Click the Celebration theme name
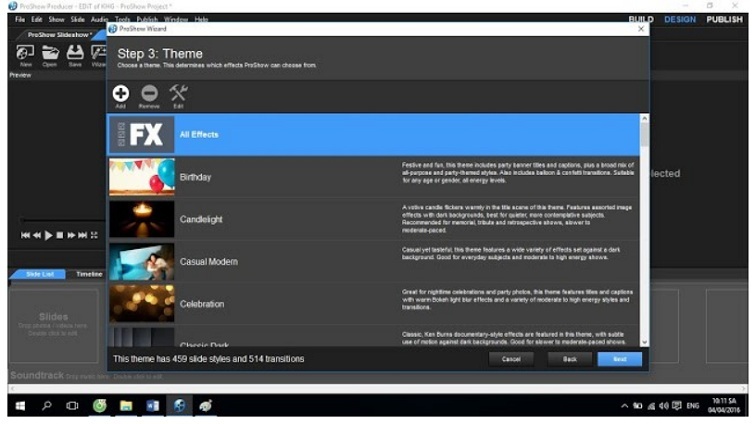 [202, 304]
